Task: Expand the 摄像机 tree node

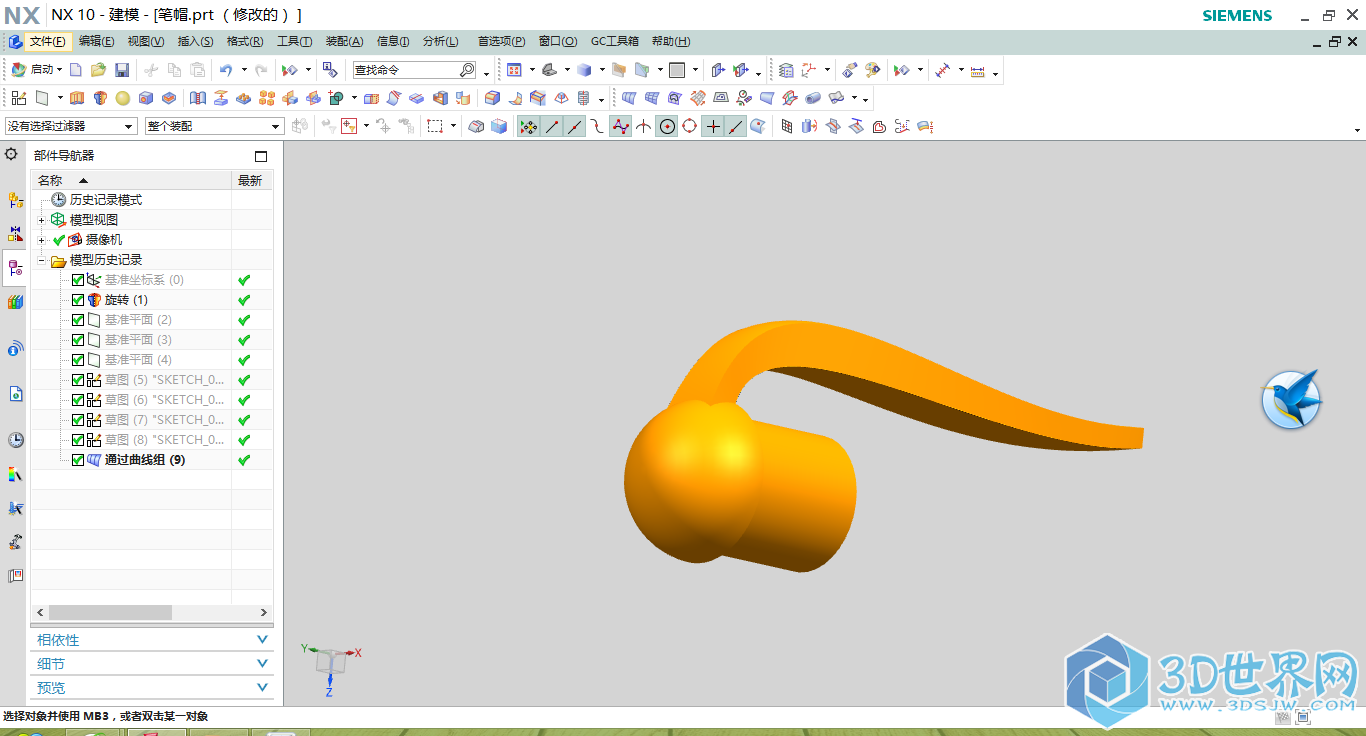Action: click(x=41, y=240)
